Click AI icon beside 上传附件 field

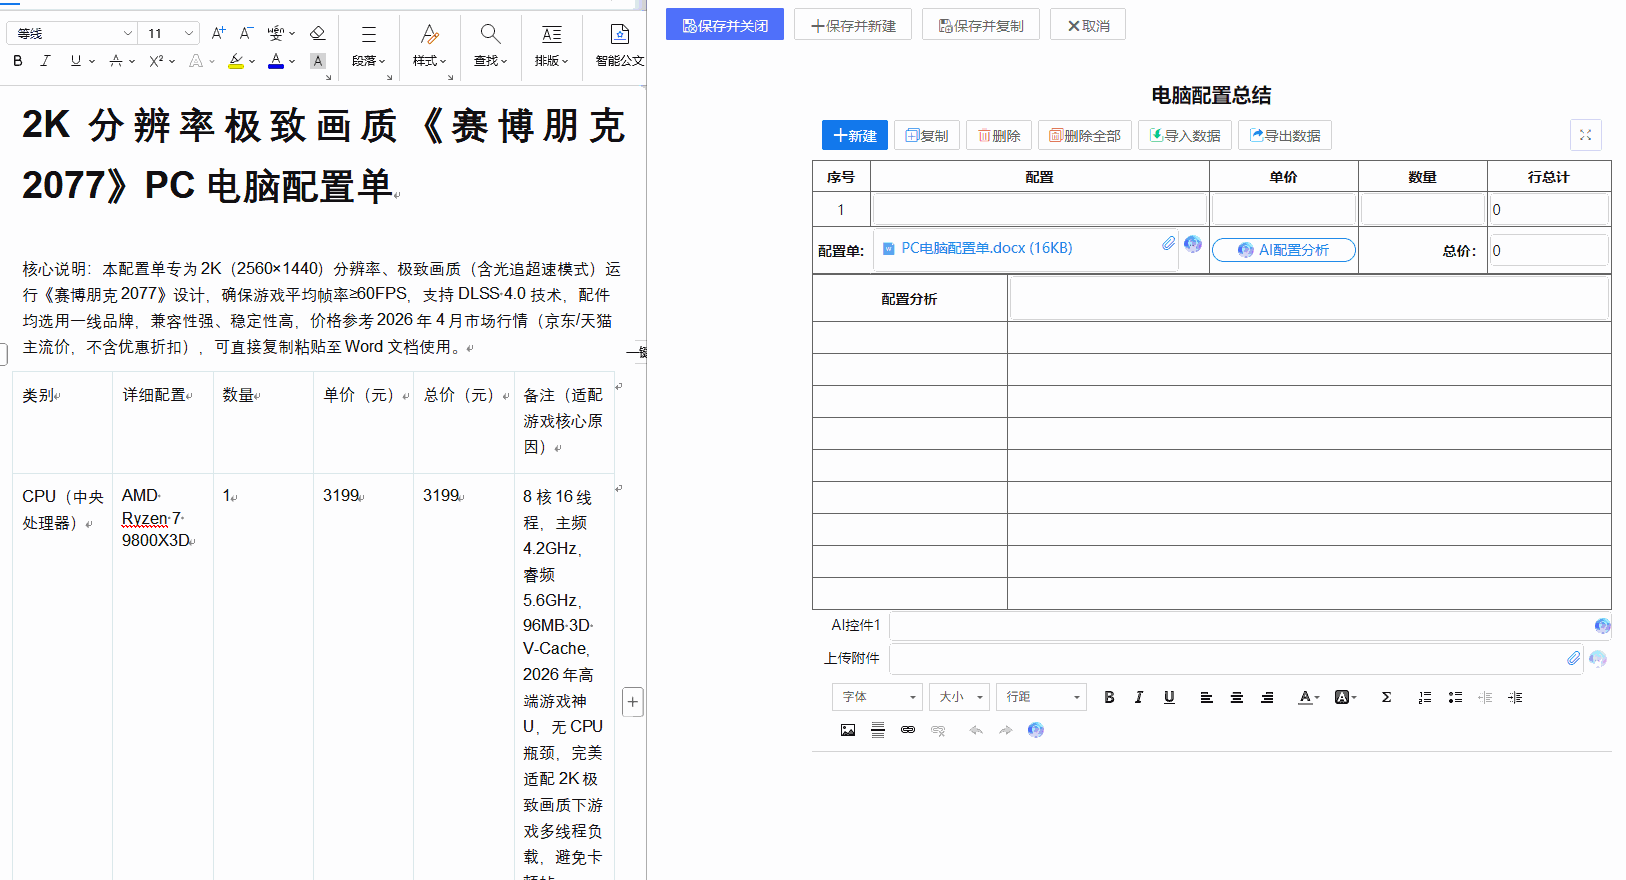(x=1598, y=658)
